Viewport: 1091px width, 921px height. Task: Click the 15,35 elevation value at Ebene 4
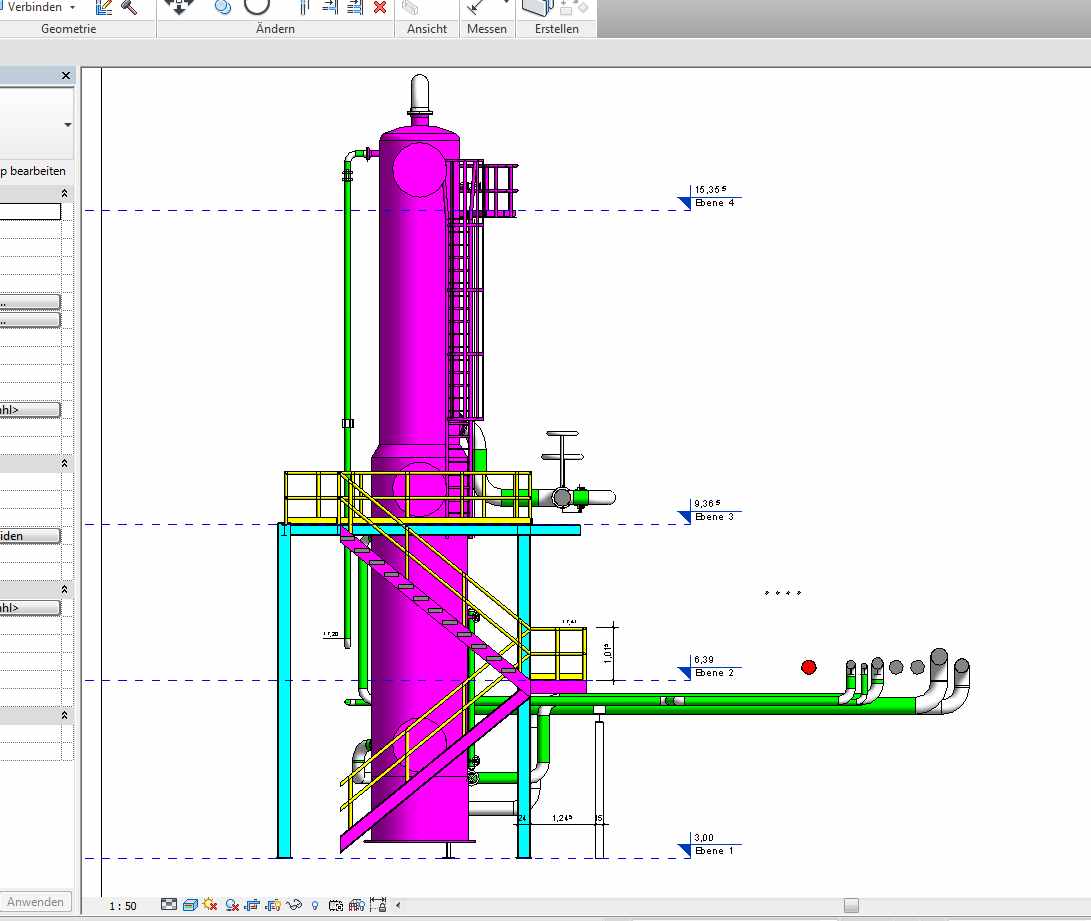(x=710, y=189)
